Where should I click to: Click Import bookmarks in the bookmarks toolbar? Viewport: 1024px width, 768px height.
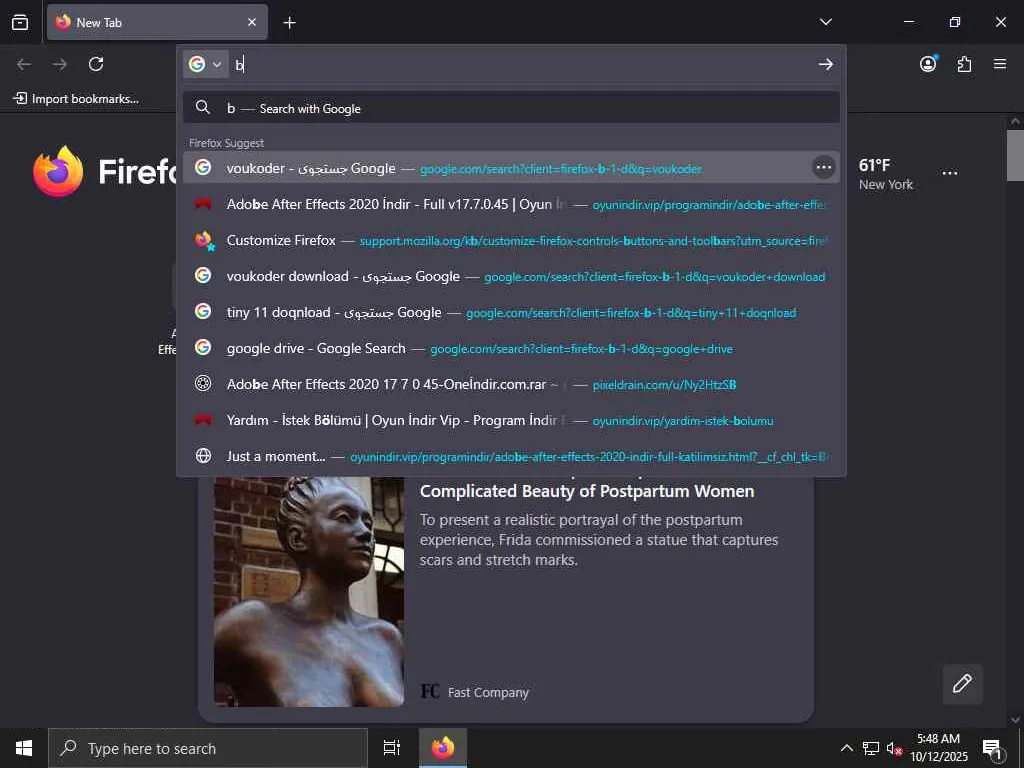point(76,99)
